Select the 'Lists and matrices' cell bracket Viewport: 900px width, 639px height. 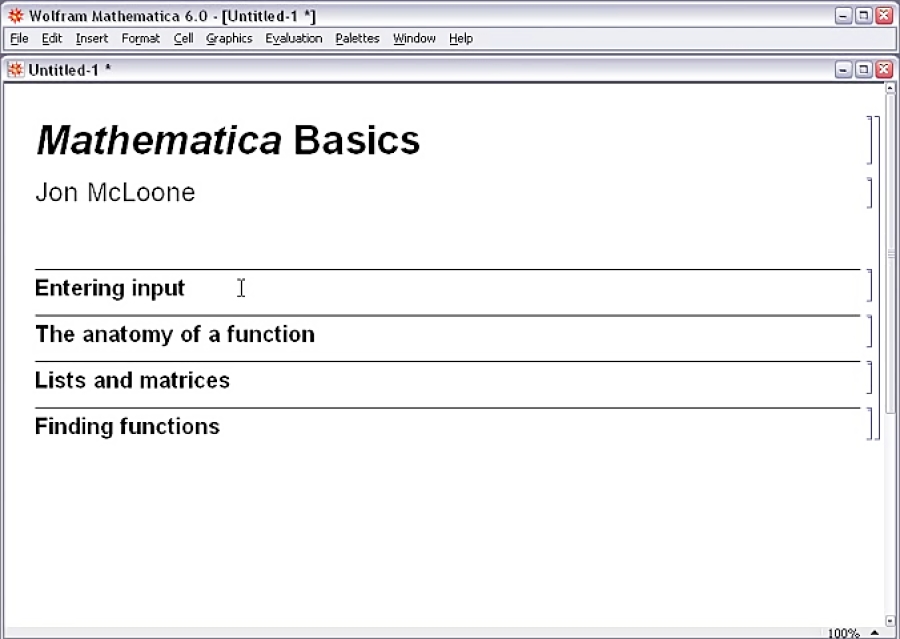869,378
